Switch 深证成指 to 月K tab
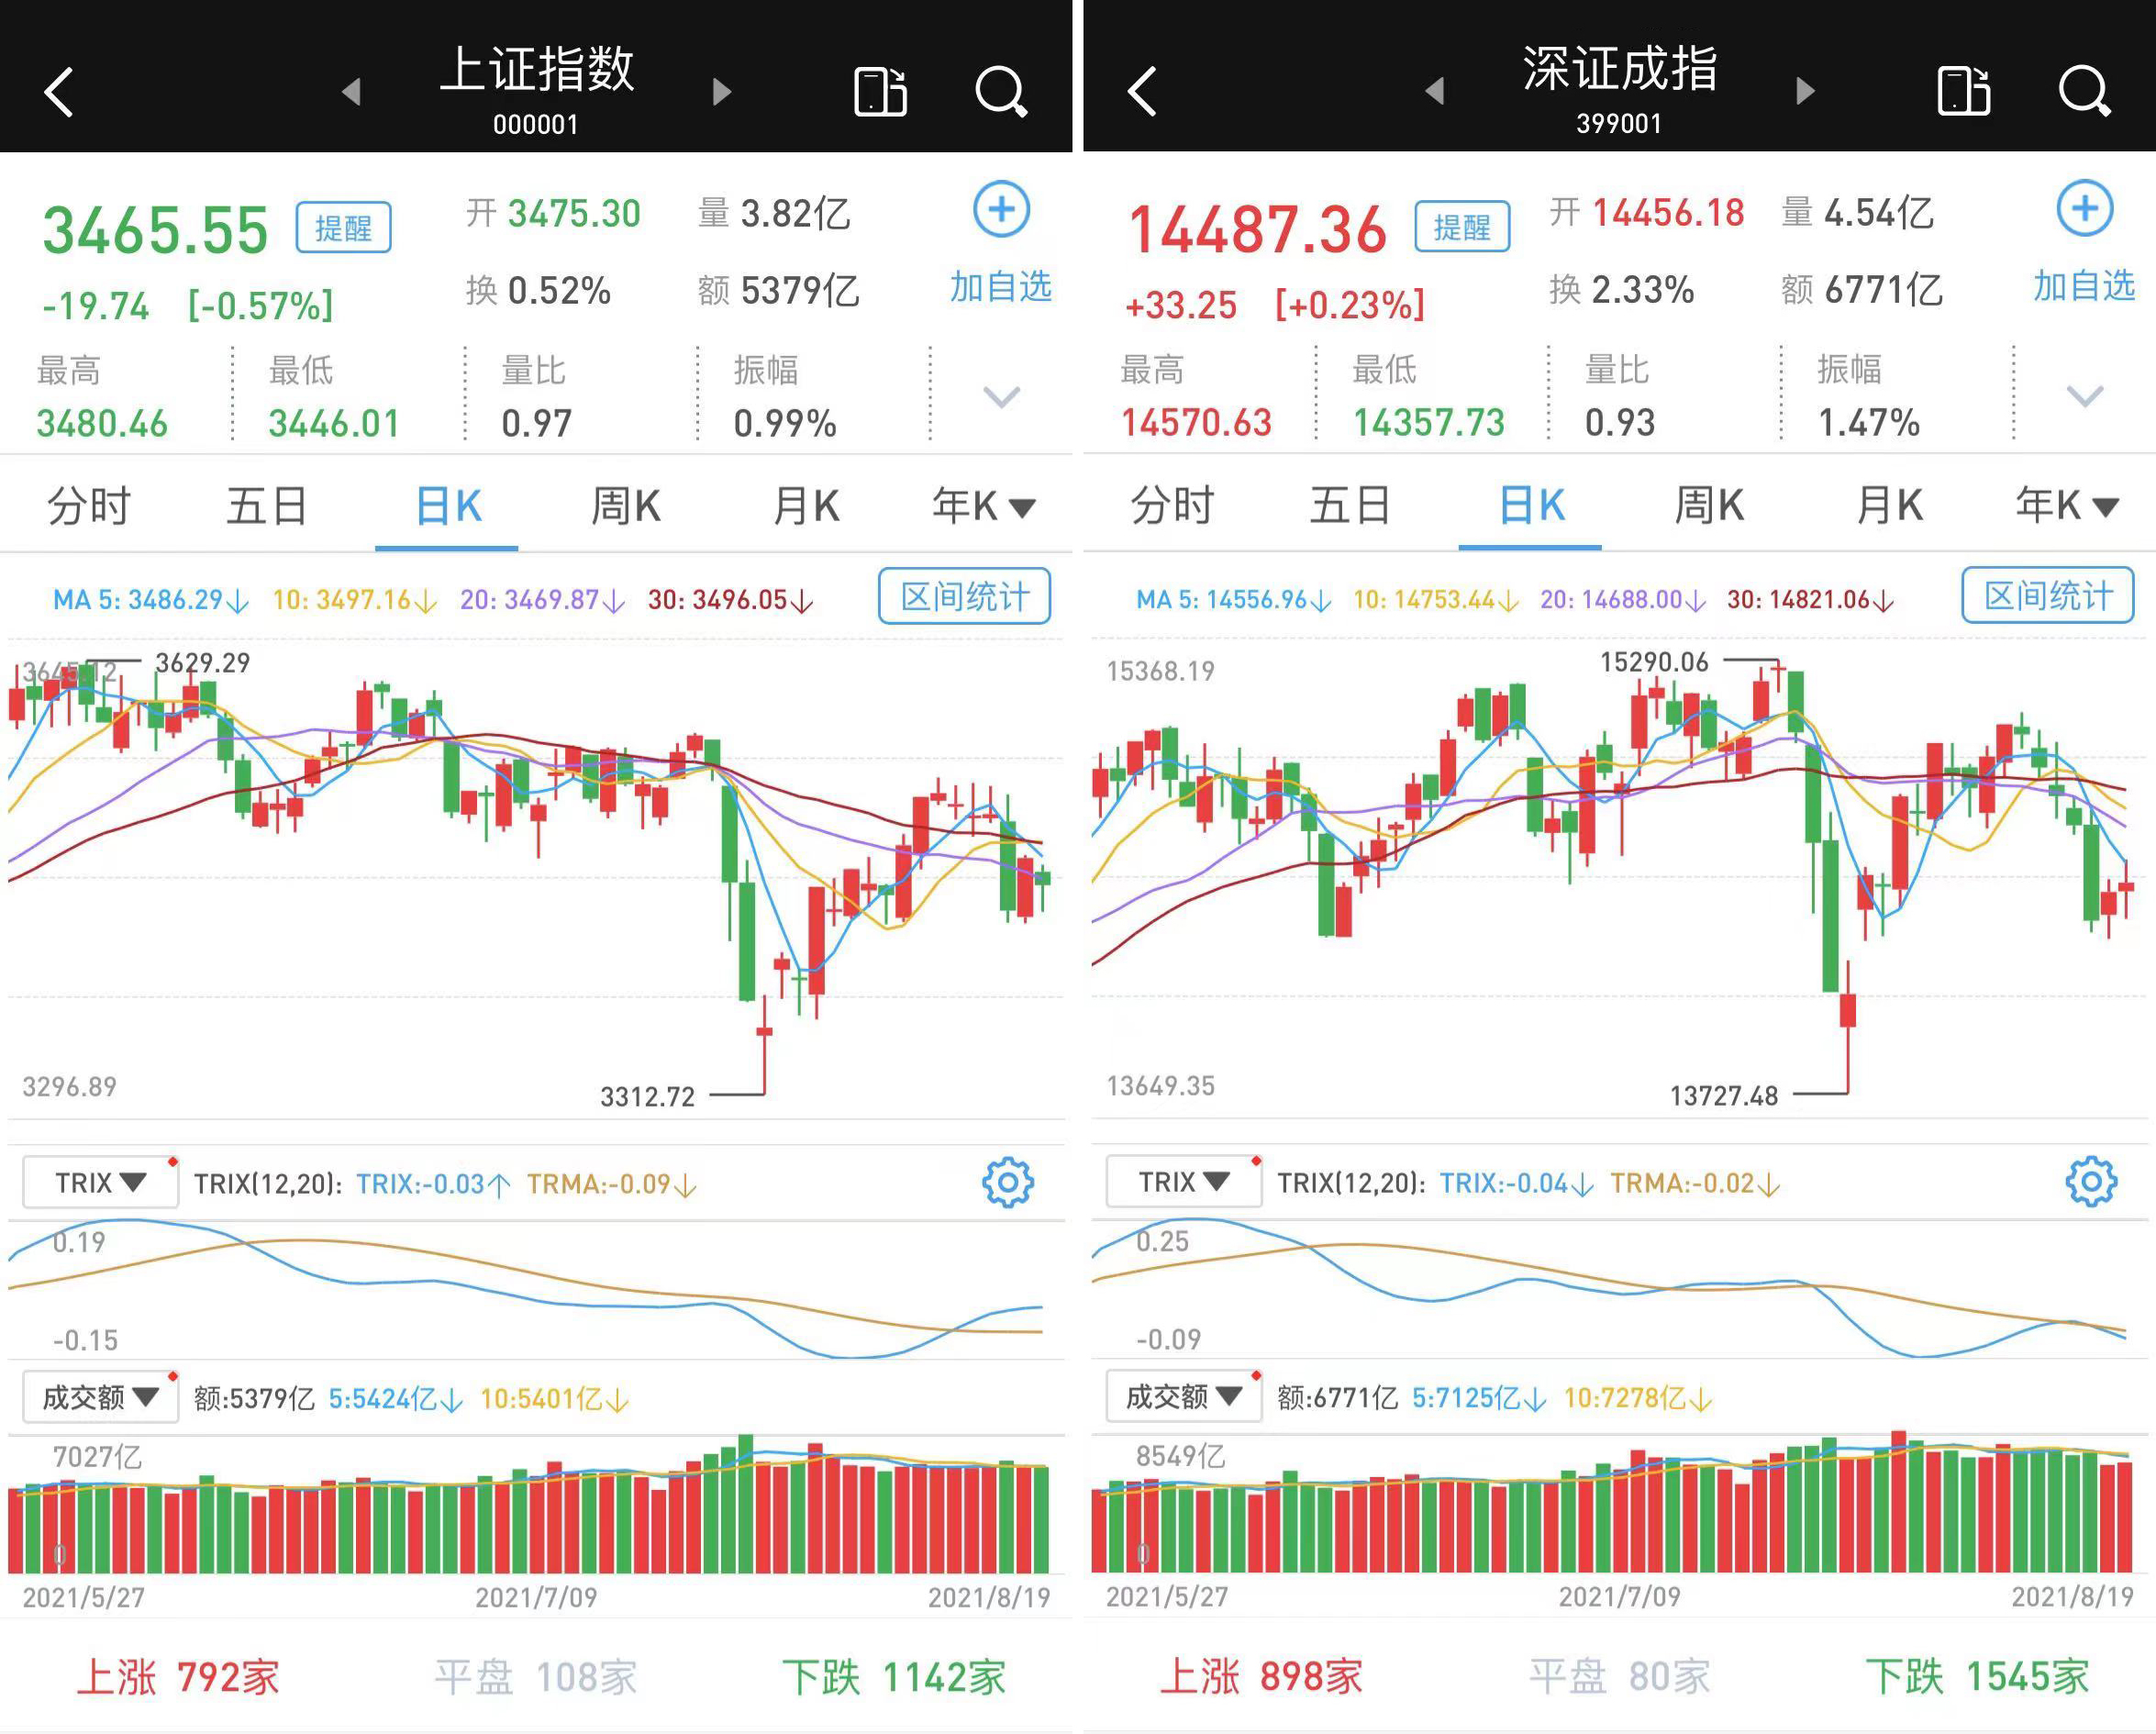The width and height of the screenshot is (2156, 1734). [x=1889, y=505]
